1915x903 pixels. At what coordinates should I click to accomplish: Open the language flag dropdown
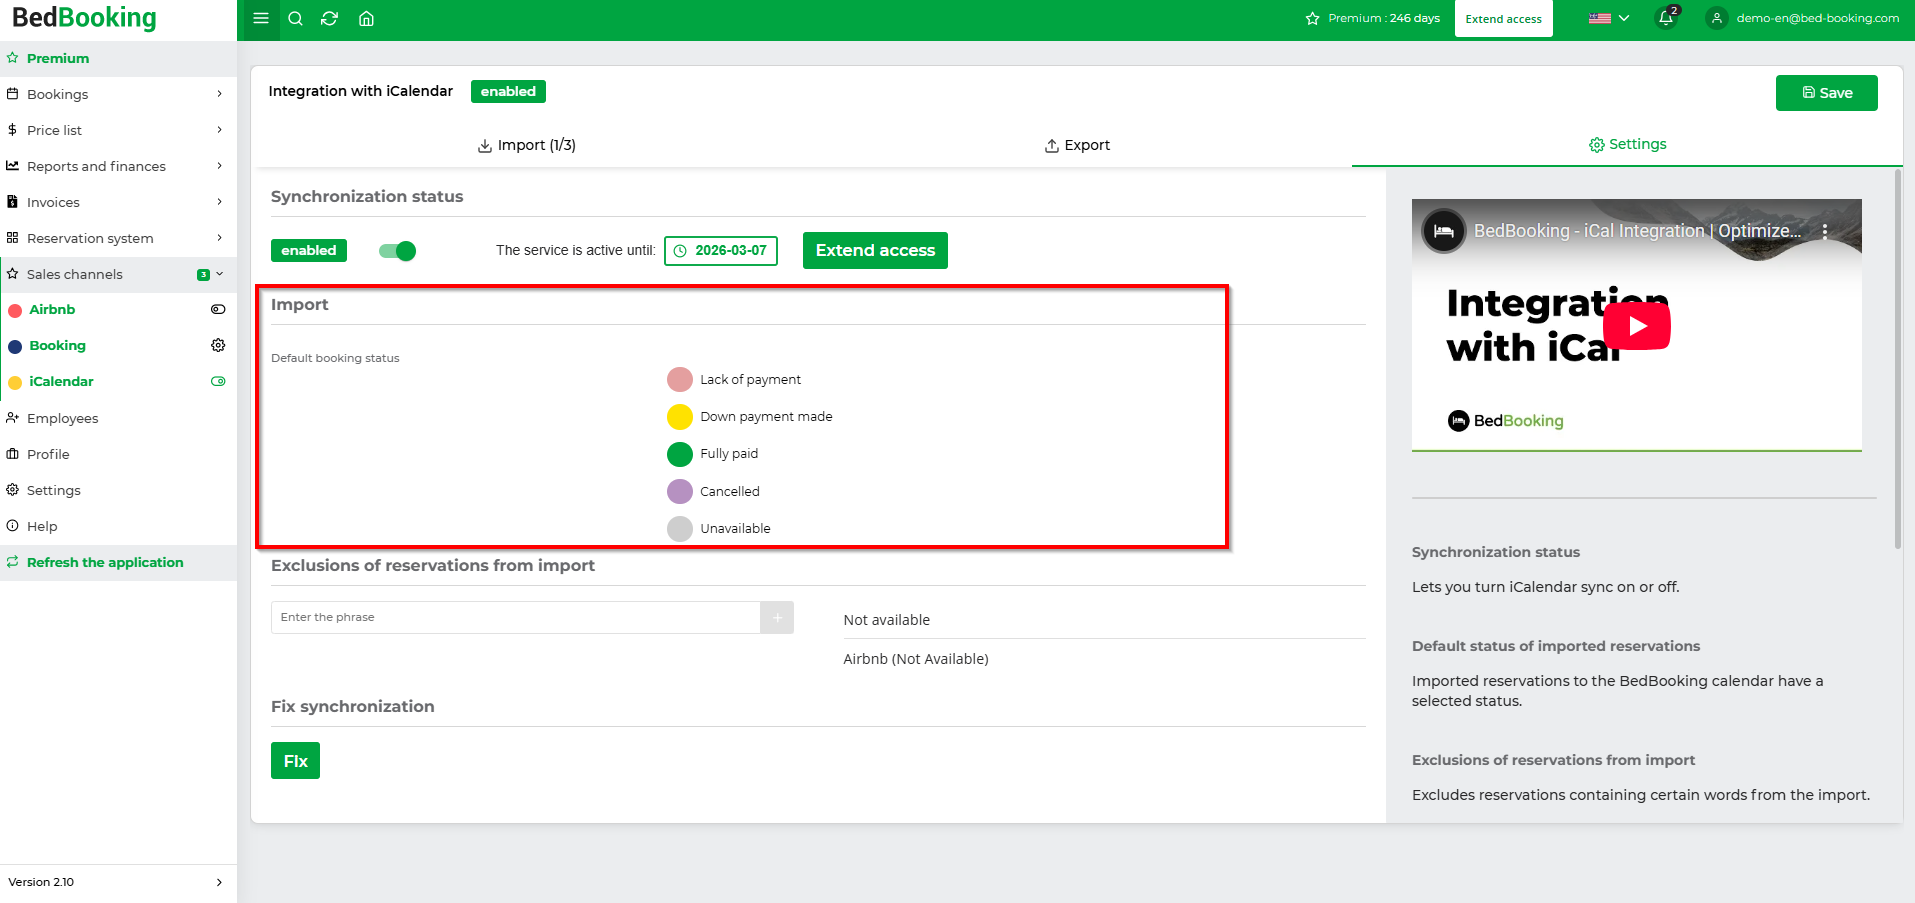click(1609, 18)
